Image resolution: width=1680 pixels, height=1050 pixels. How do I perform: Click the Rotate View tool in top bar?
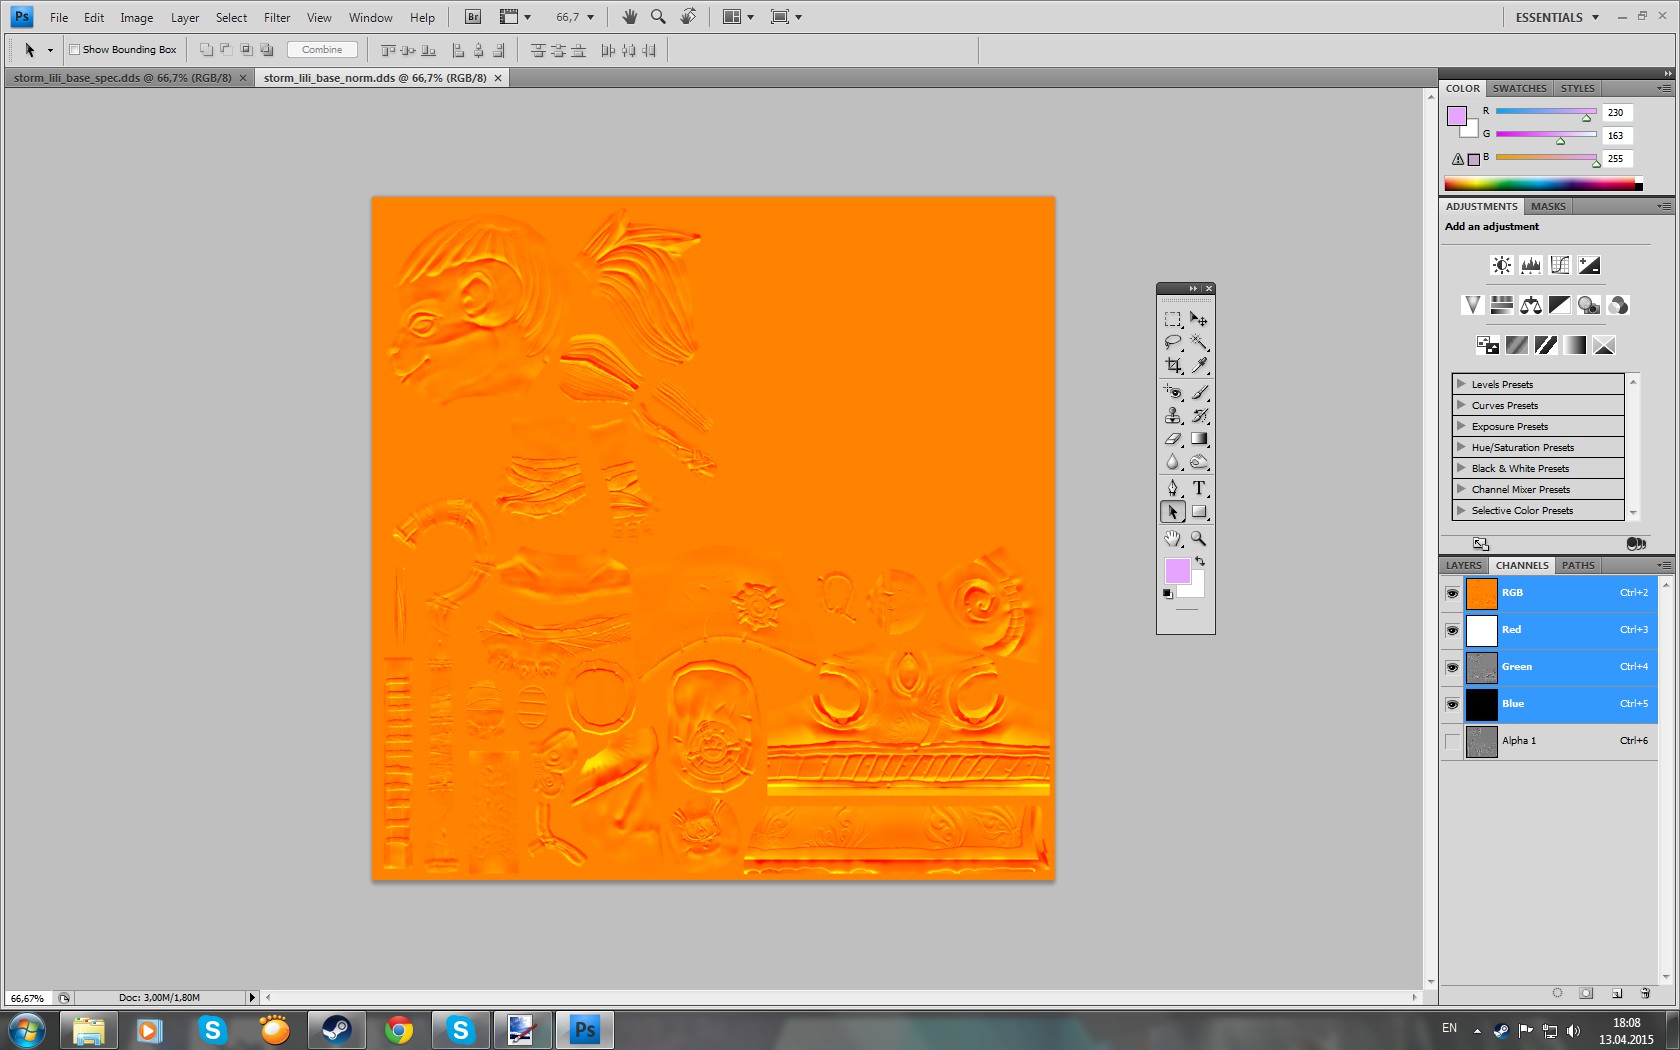688,17
